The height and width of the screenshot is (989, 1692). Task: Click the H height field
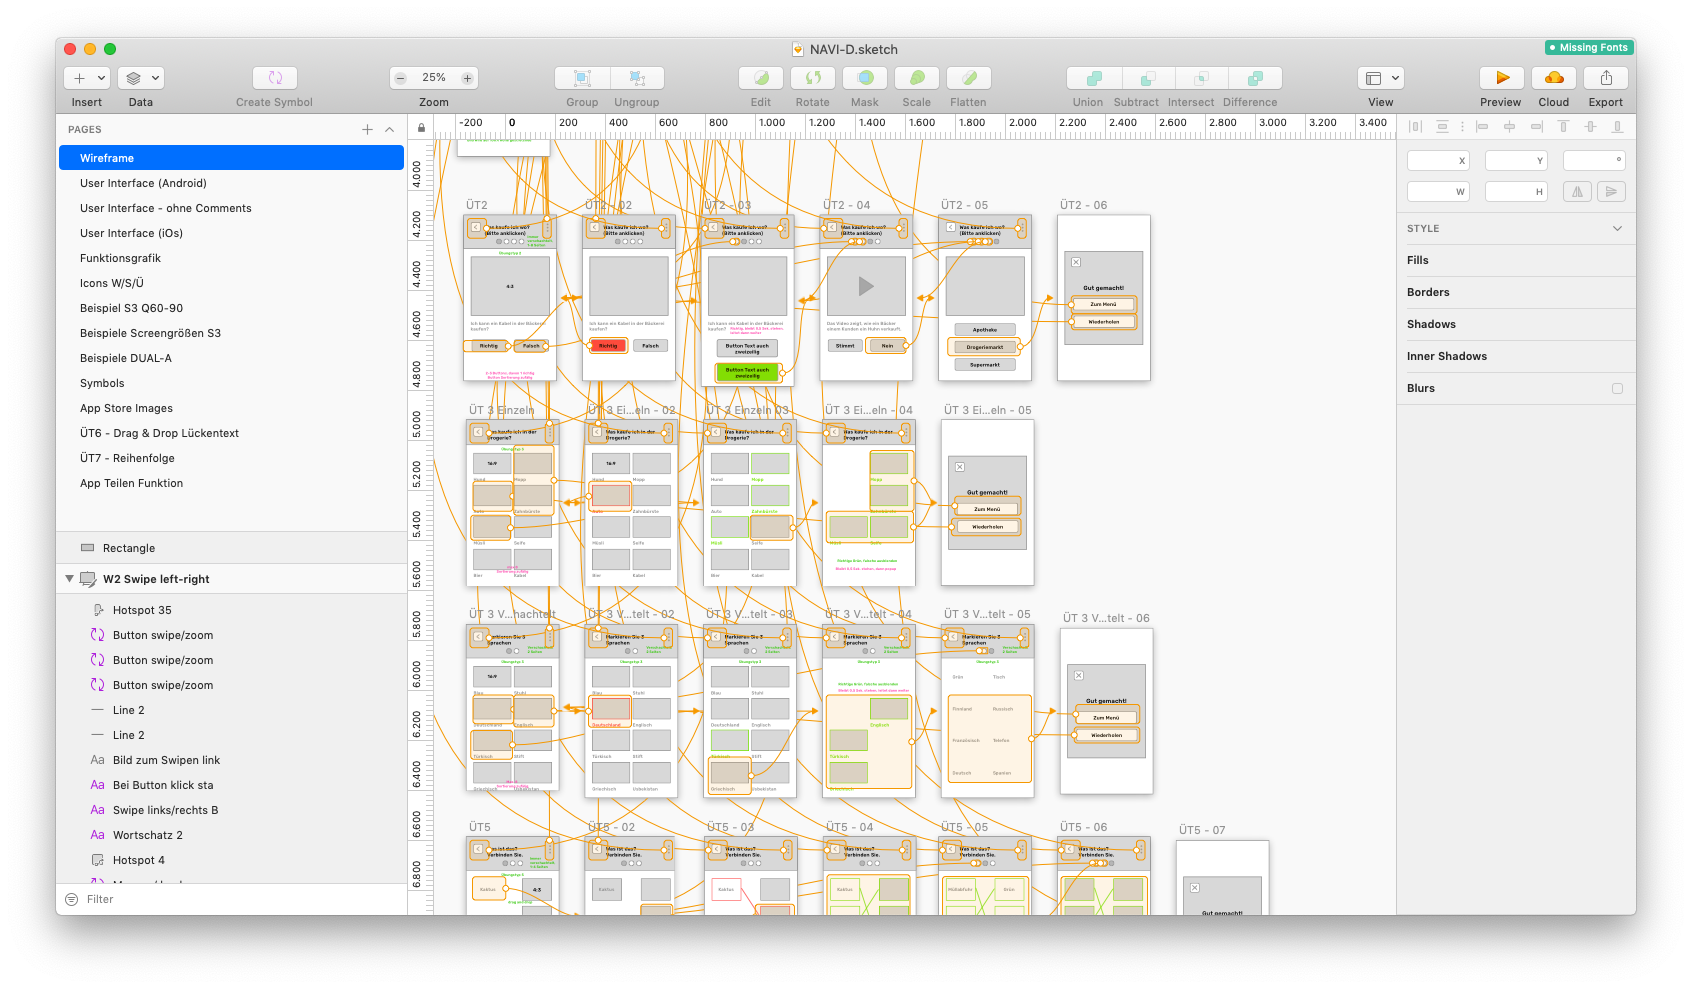1516,192
